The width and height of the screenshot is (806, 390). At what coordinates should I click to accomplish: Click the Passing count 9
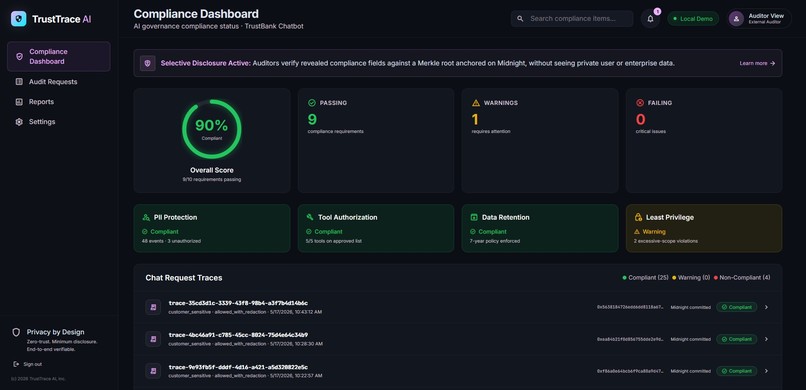tap(312, 119)
